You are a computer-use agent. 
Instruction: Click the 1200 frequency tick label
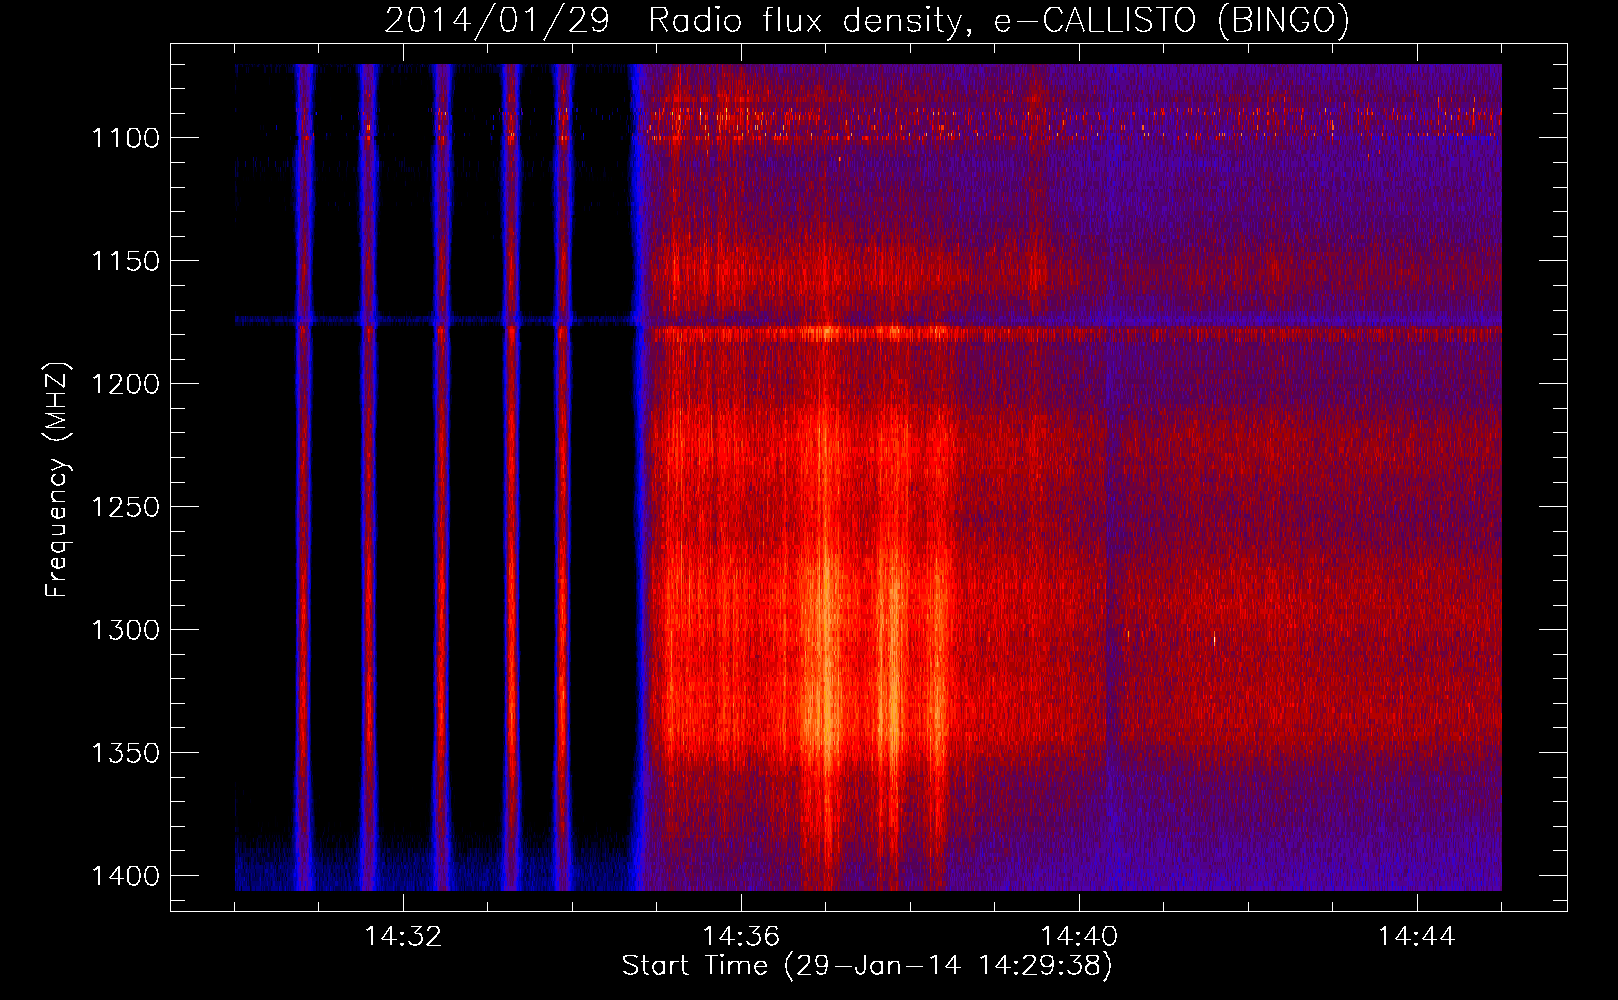tap(126, 384)
